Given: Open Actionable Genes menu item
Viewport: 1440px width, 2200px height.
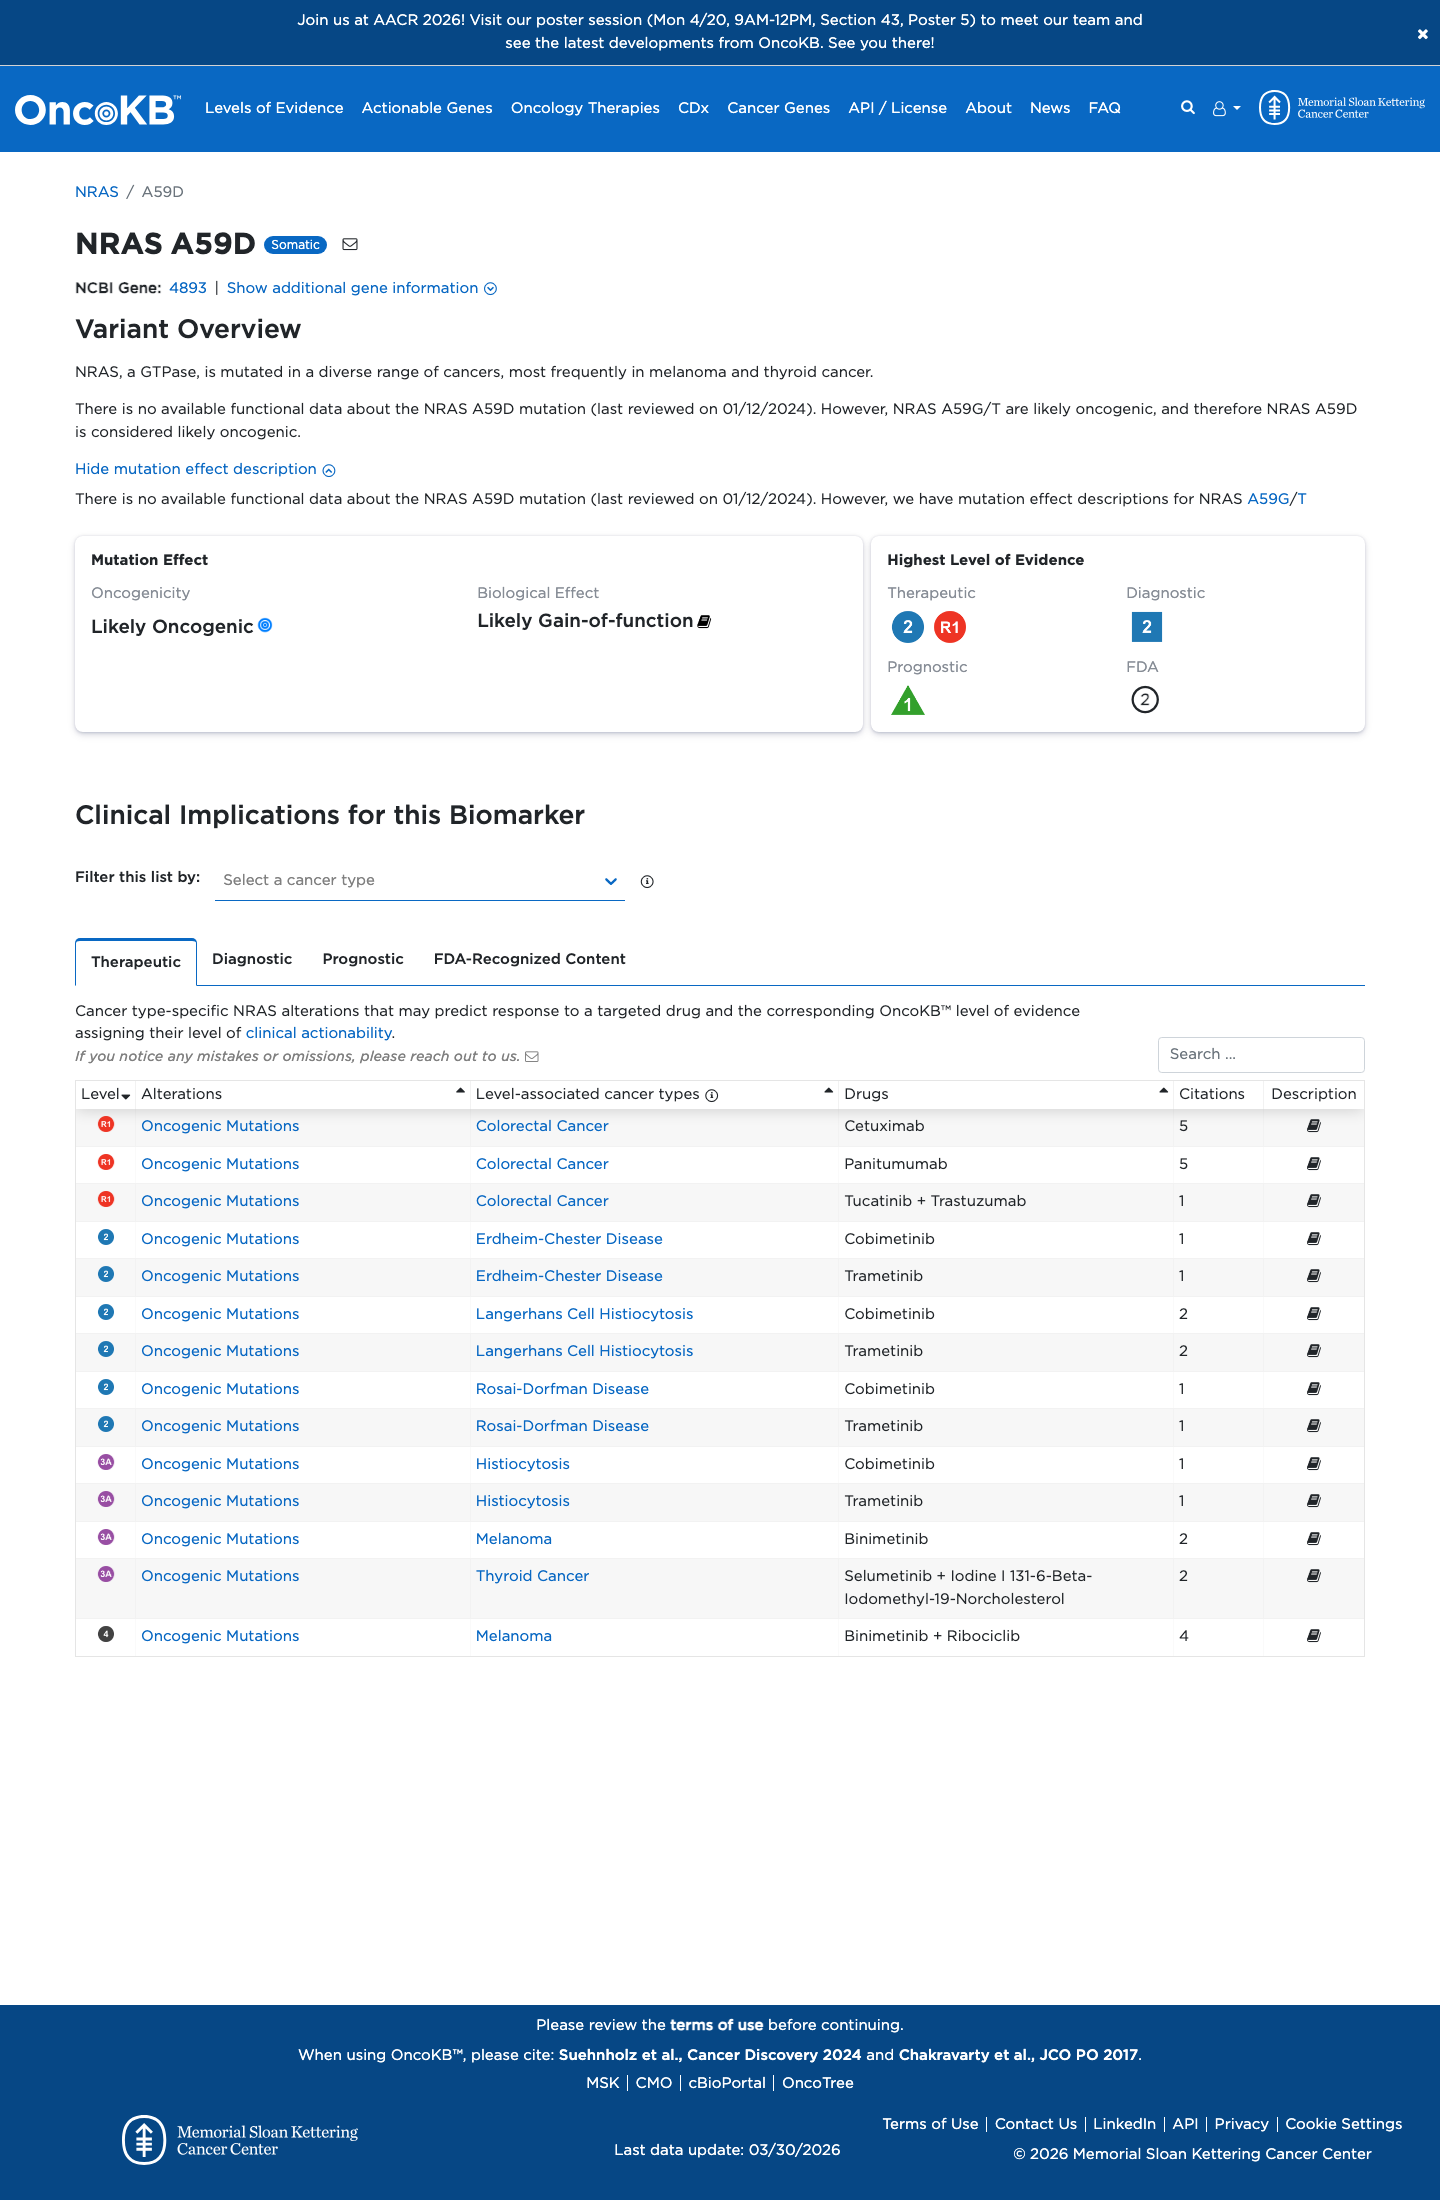Looking at the screenshot, I should (x=427, y=108).
